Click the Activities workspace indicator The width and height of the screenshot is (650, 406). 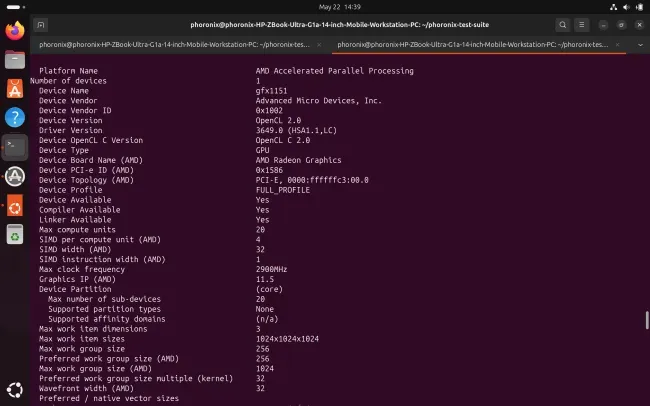point(16,7)
